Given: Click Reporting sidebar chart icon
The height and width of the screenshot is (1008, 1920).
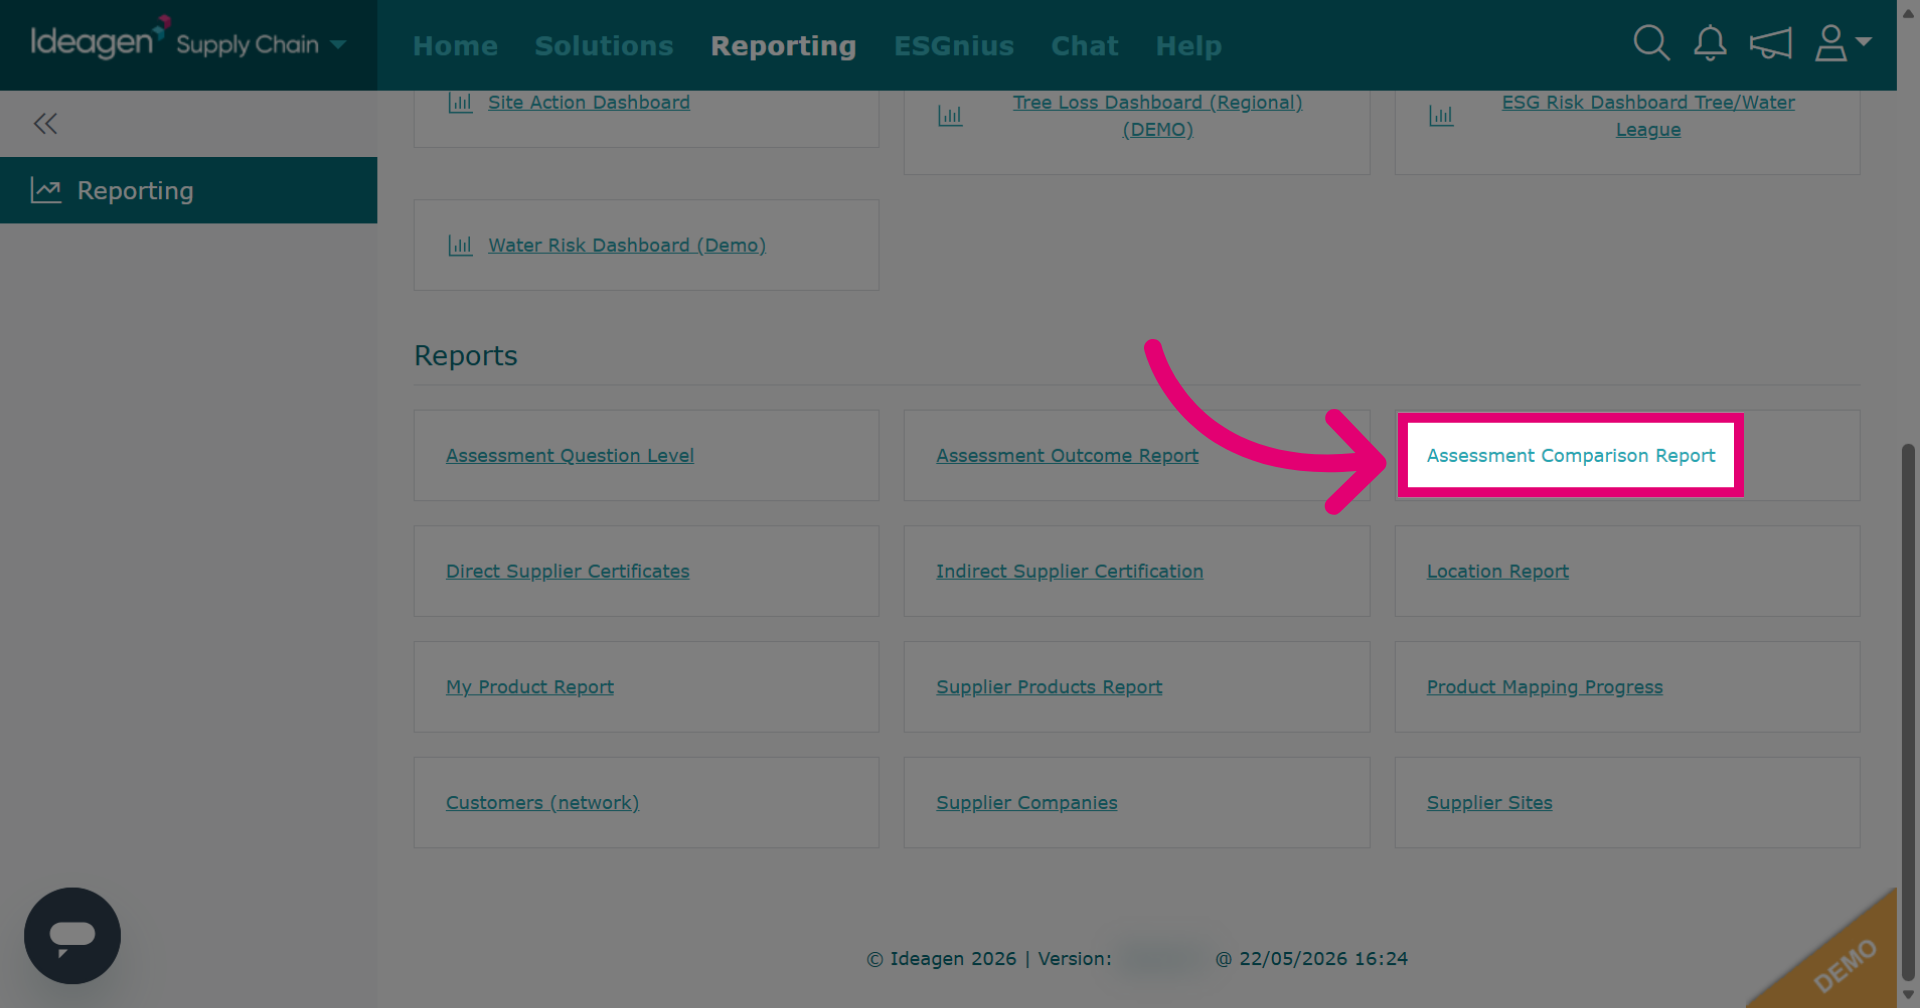Looking at the screenshot, I should [46, 190].
